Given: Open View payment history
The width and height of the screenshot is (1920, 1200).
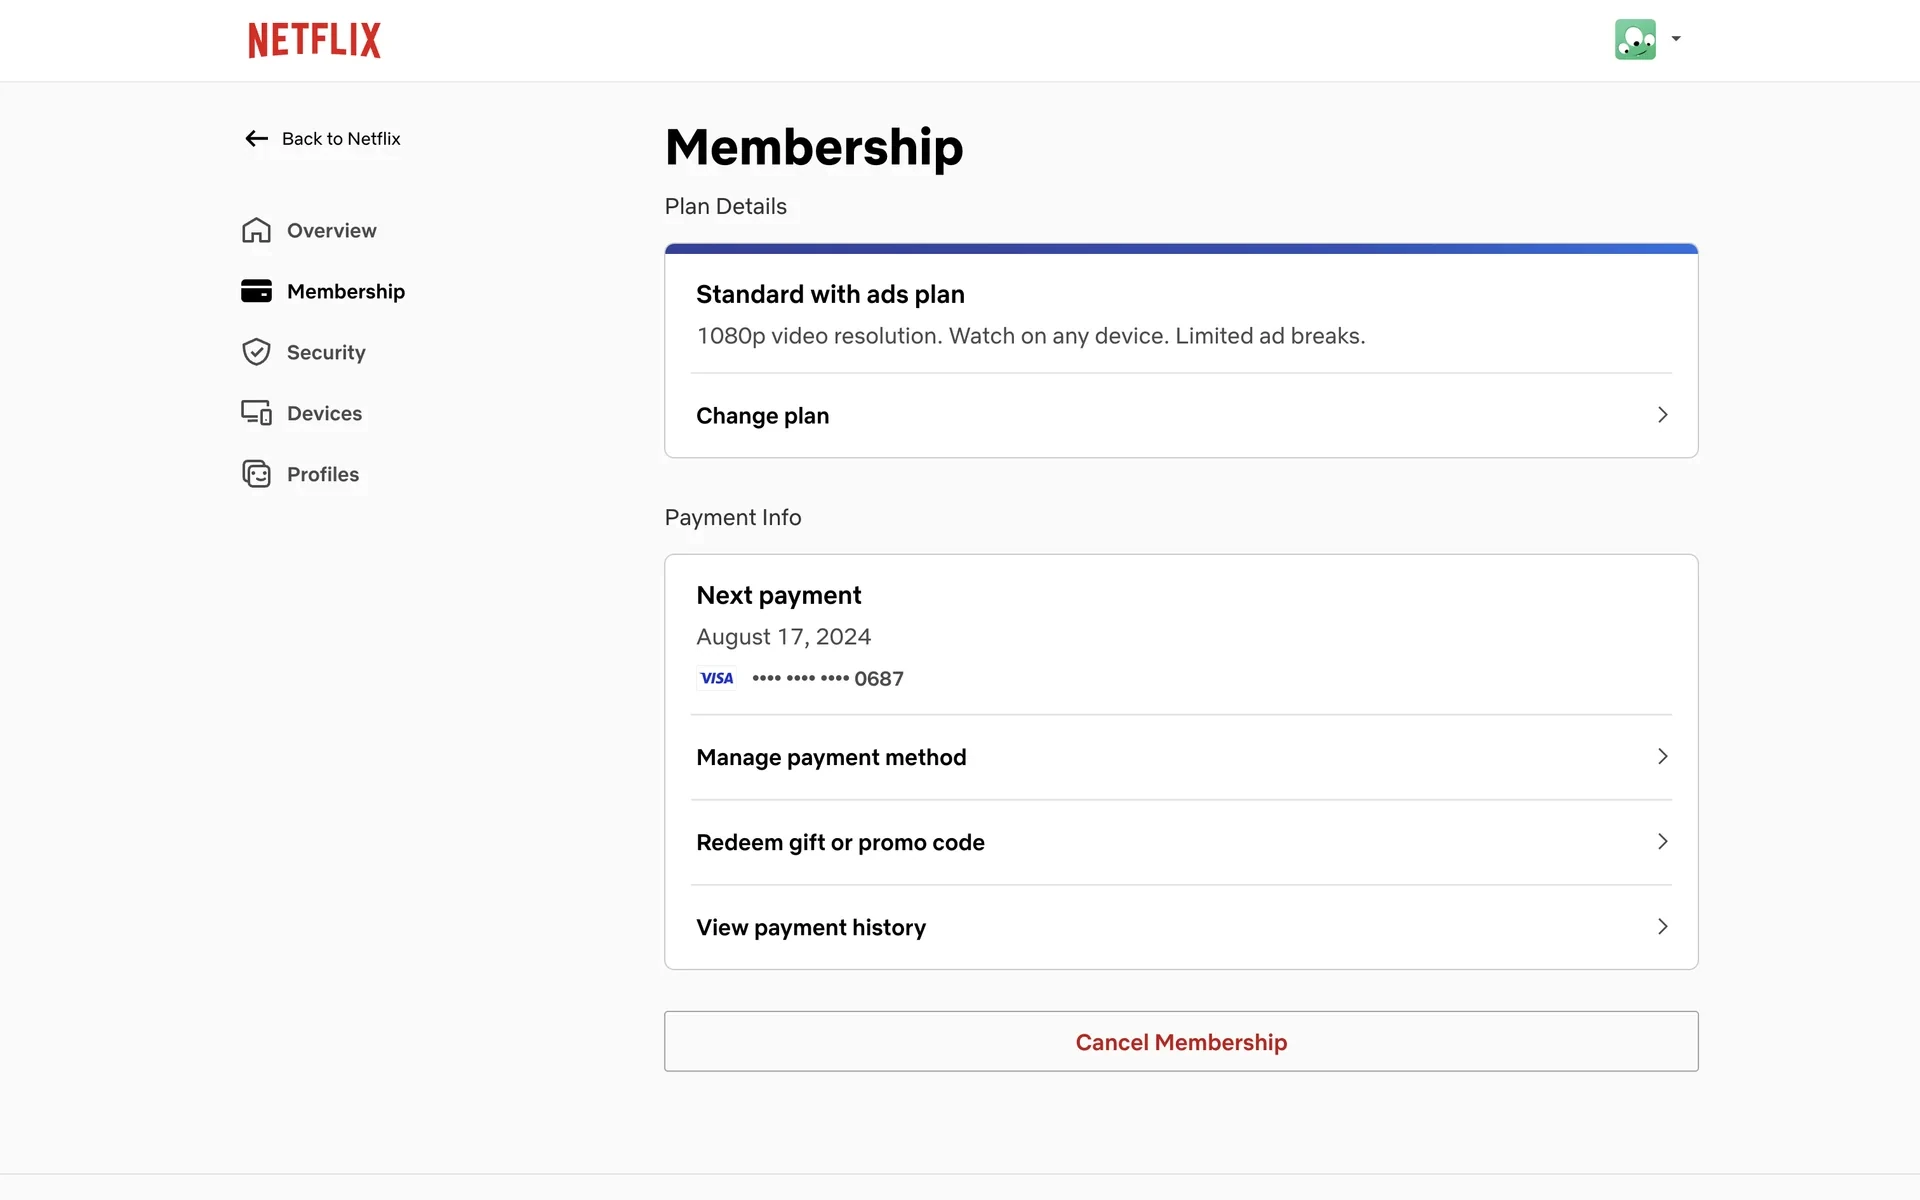Looking at the screenshot, I should click(1181, 927).
